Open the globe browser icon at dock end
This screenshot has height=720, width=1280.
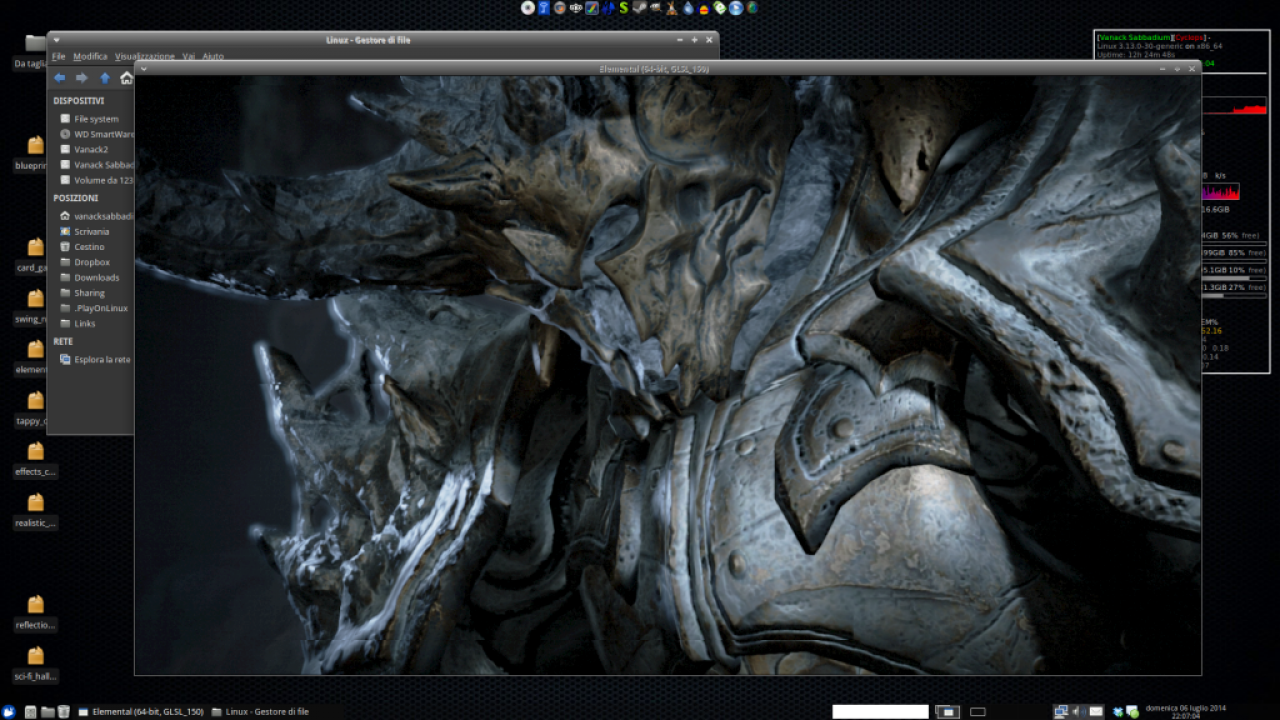click(752, 8)
